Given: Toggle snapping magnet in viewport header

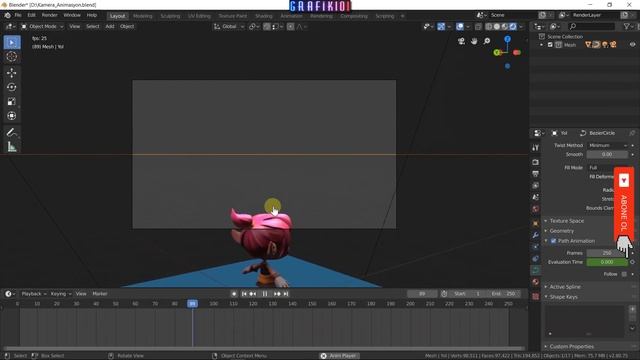Looking at the screenshot, I should (x=267, y=27).
